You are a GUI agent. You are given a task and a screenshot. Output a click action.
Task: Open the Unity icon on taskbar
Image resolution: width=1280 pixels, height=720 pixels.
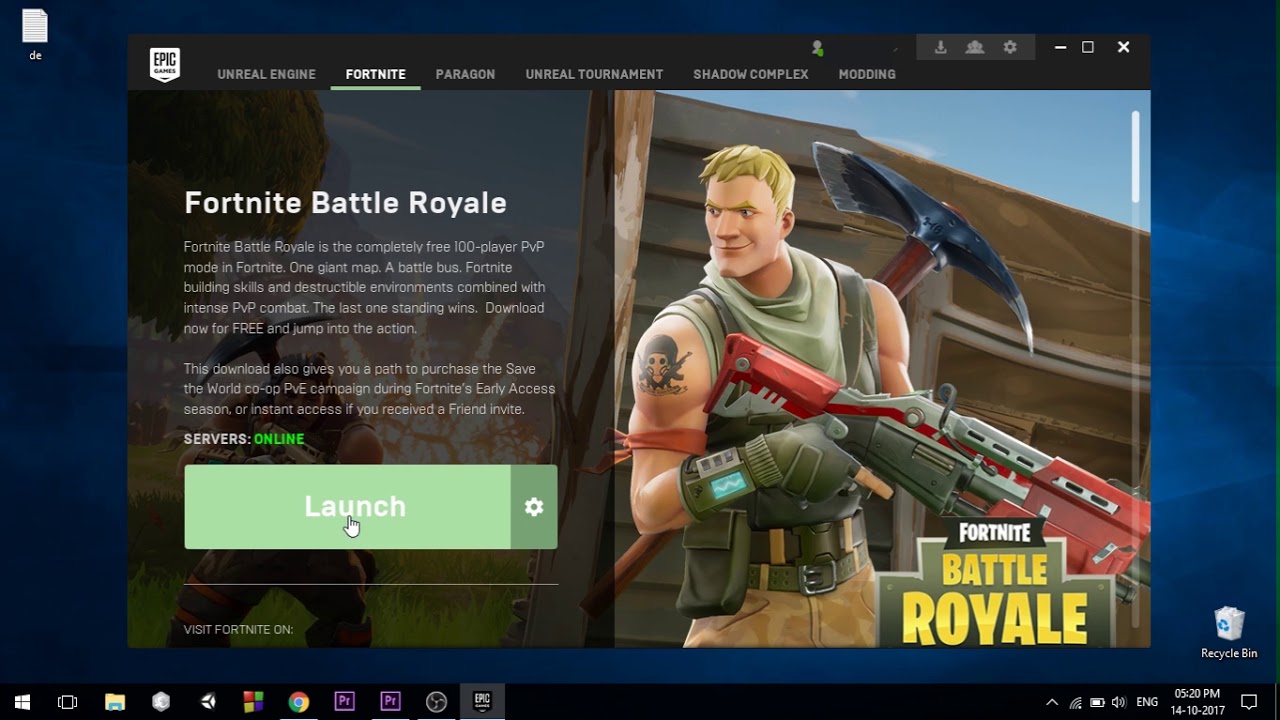[207, 702]
